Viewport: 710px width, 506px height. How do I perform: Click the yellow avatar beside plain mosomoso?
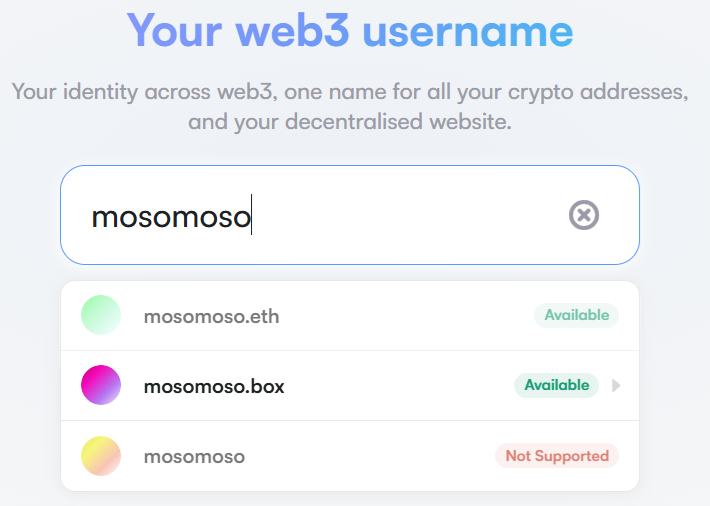point(101,456)
